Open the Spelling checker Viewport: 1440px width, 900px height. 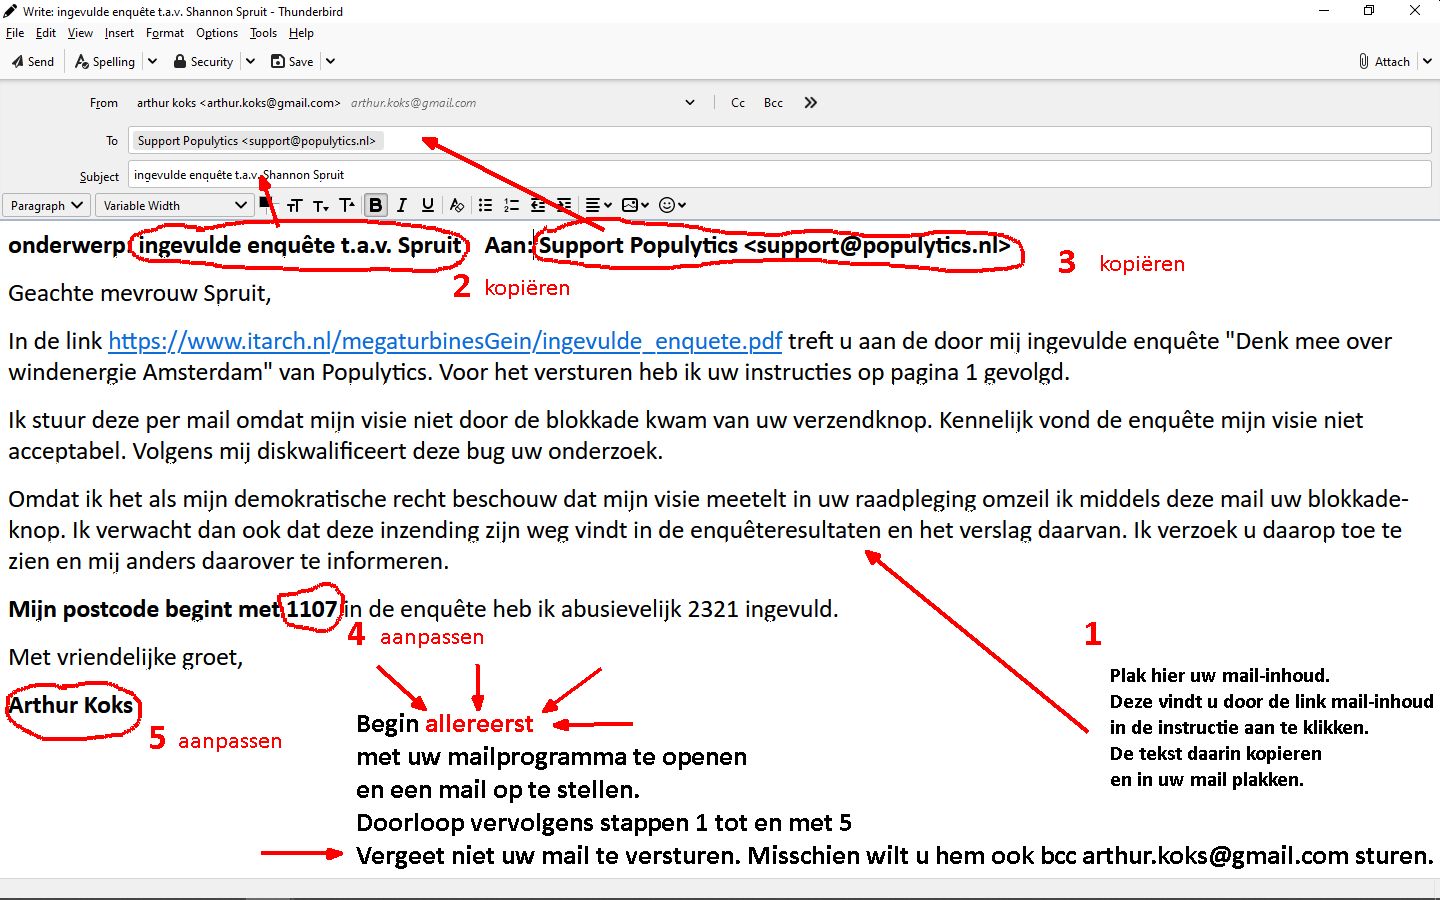pyautogui.click(x=105, y=61)
